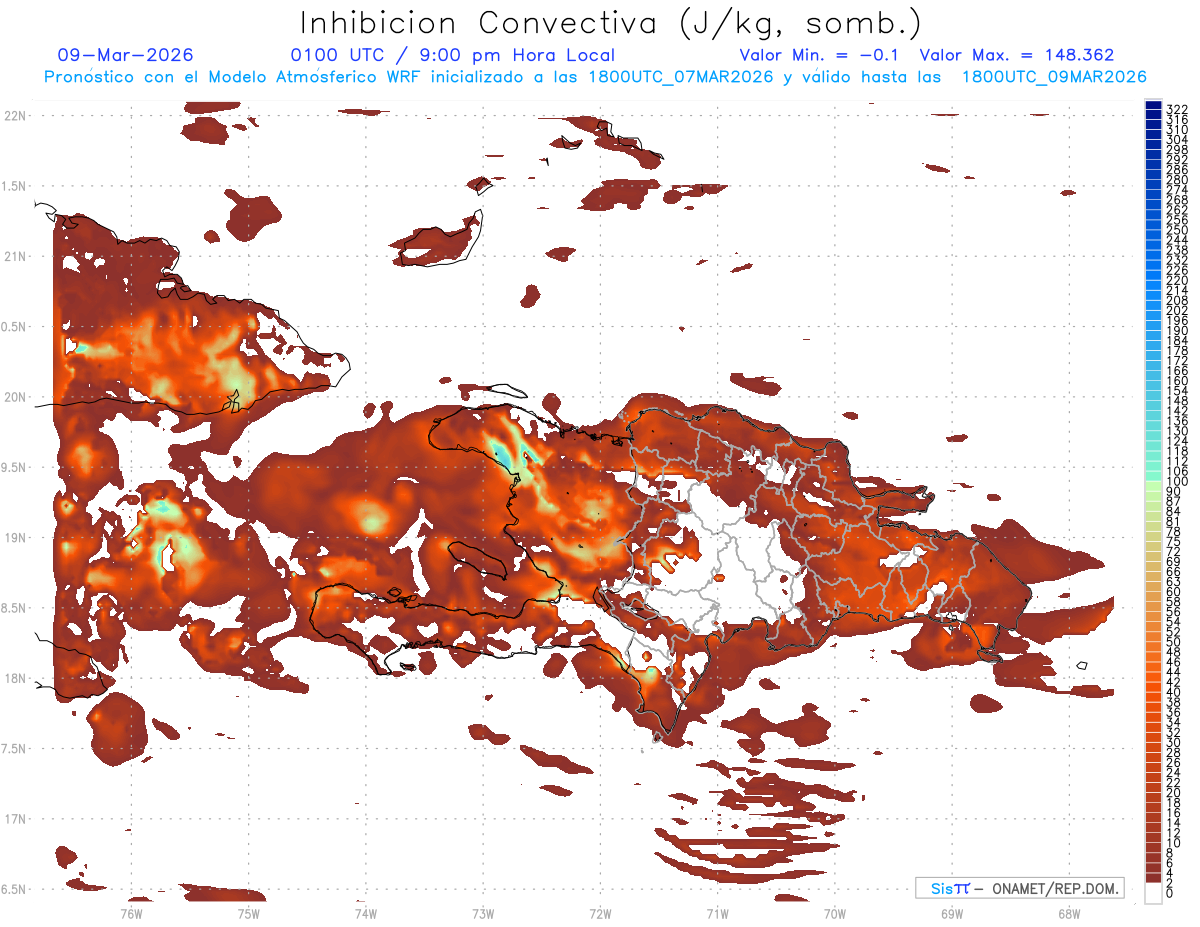The height and width of the screenshot is (927, 1200).
Task: Click the colorbar value 250
Action: 1176,230
